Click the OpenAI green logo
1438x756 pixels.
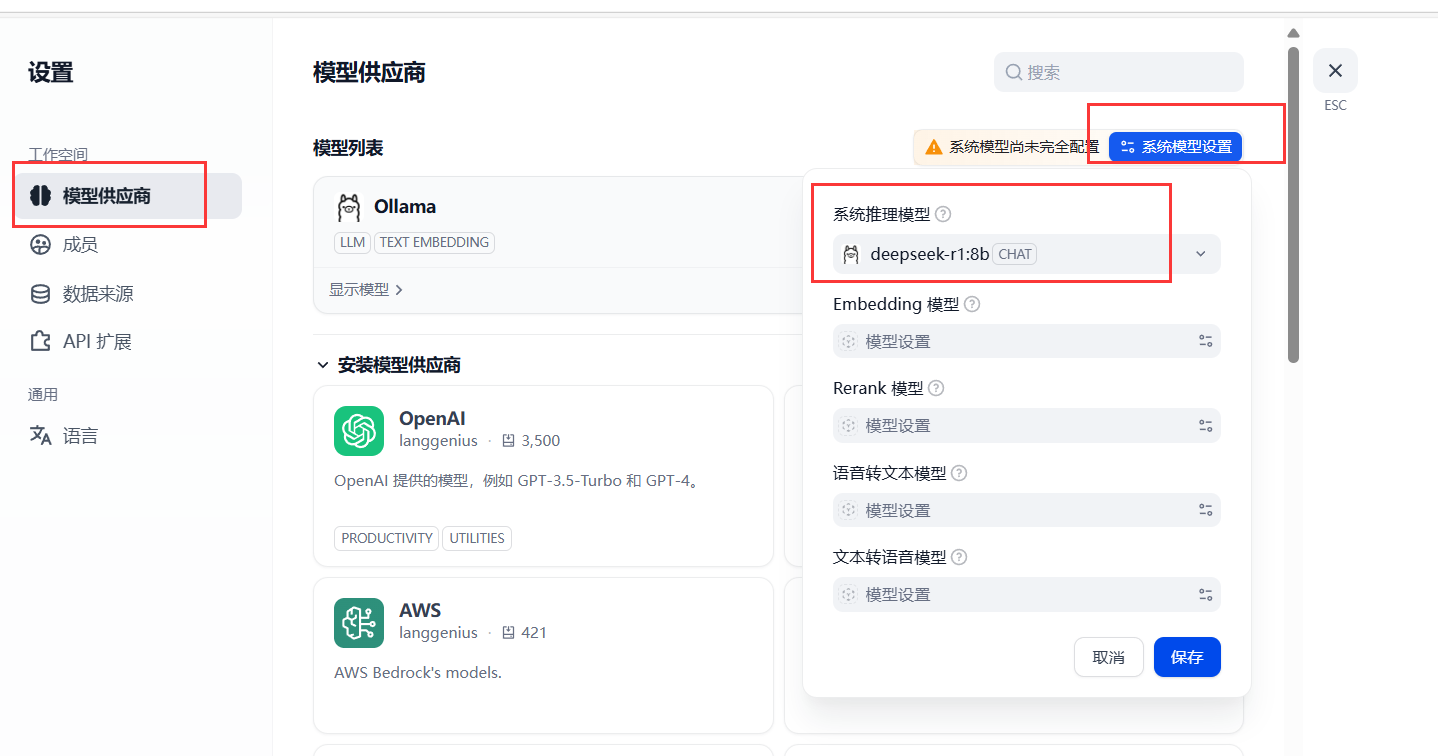pyautogui.click(x=359, y=431)
